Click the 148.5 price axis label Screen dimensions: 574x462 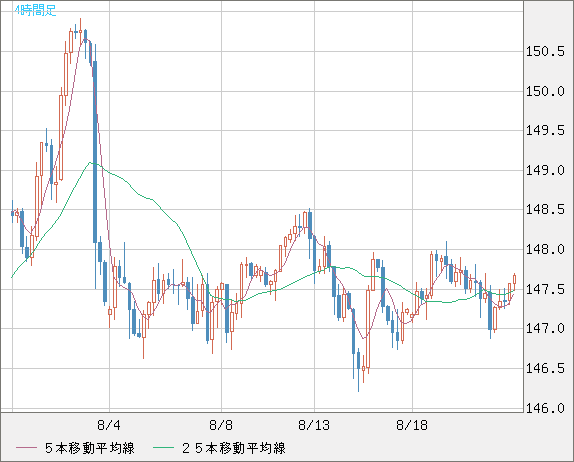click(x=545, y=210)
